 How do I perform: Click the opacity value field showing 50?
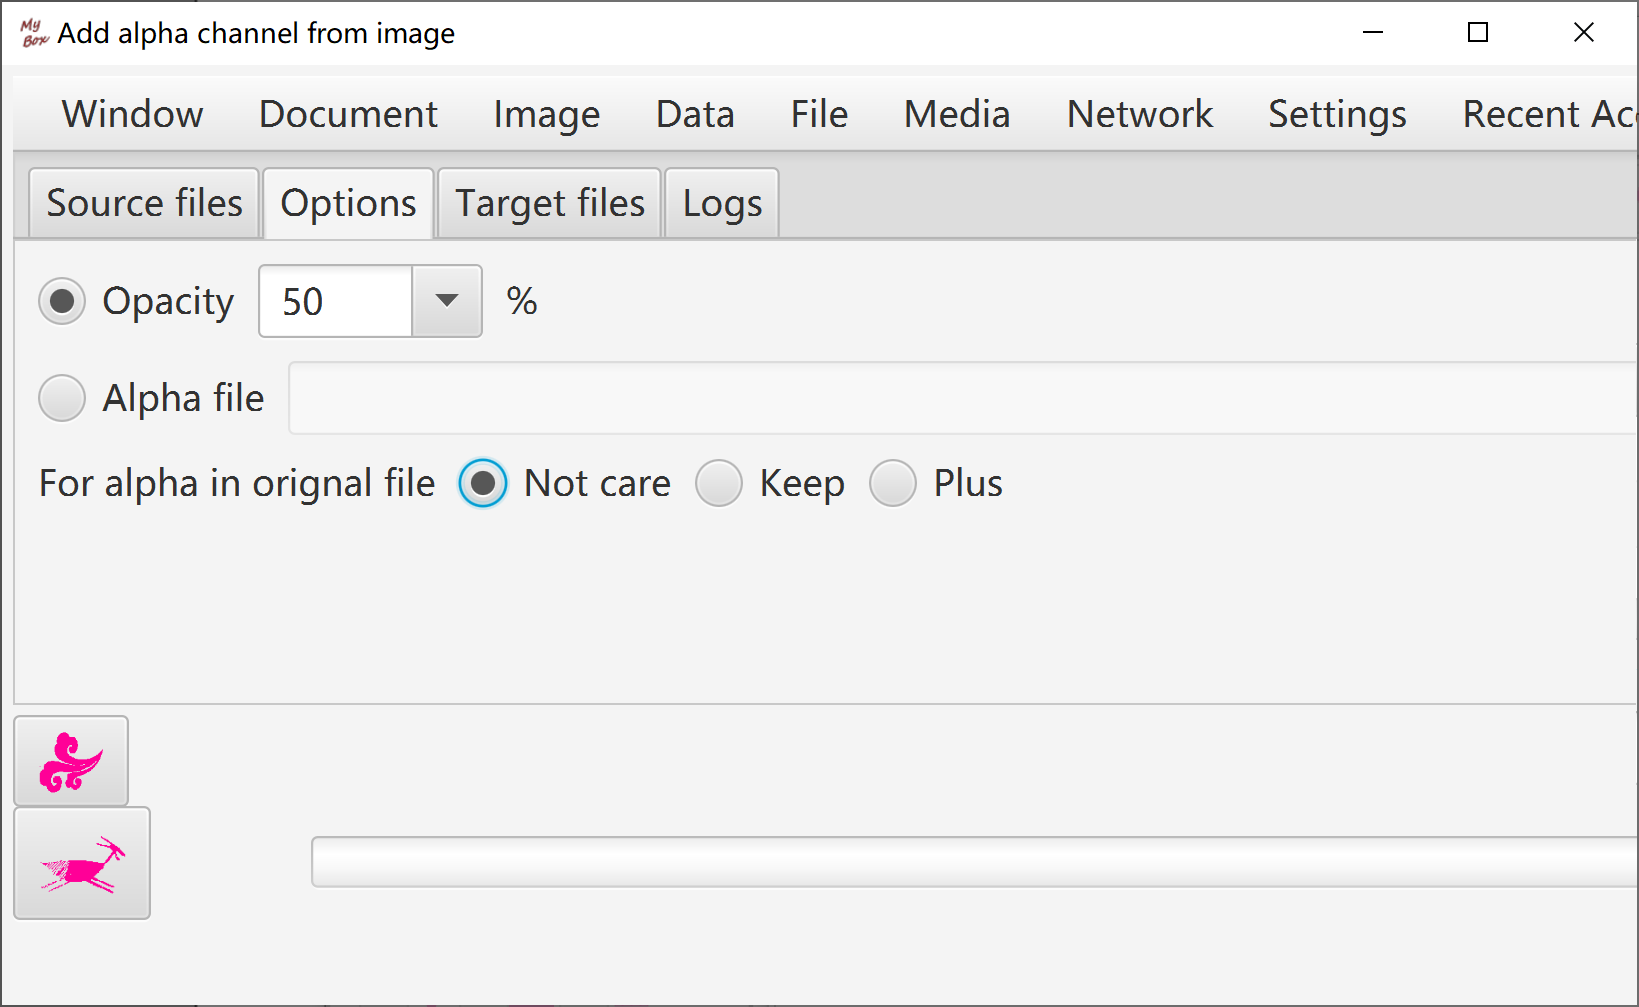coord(336,301)
